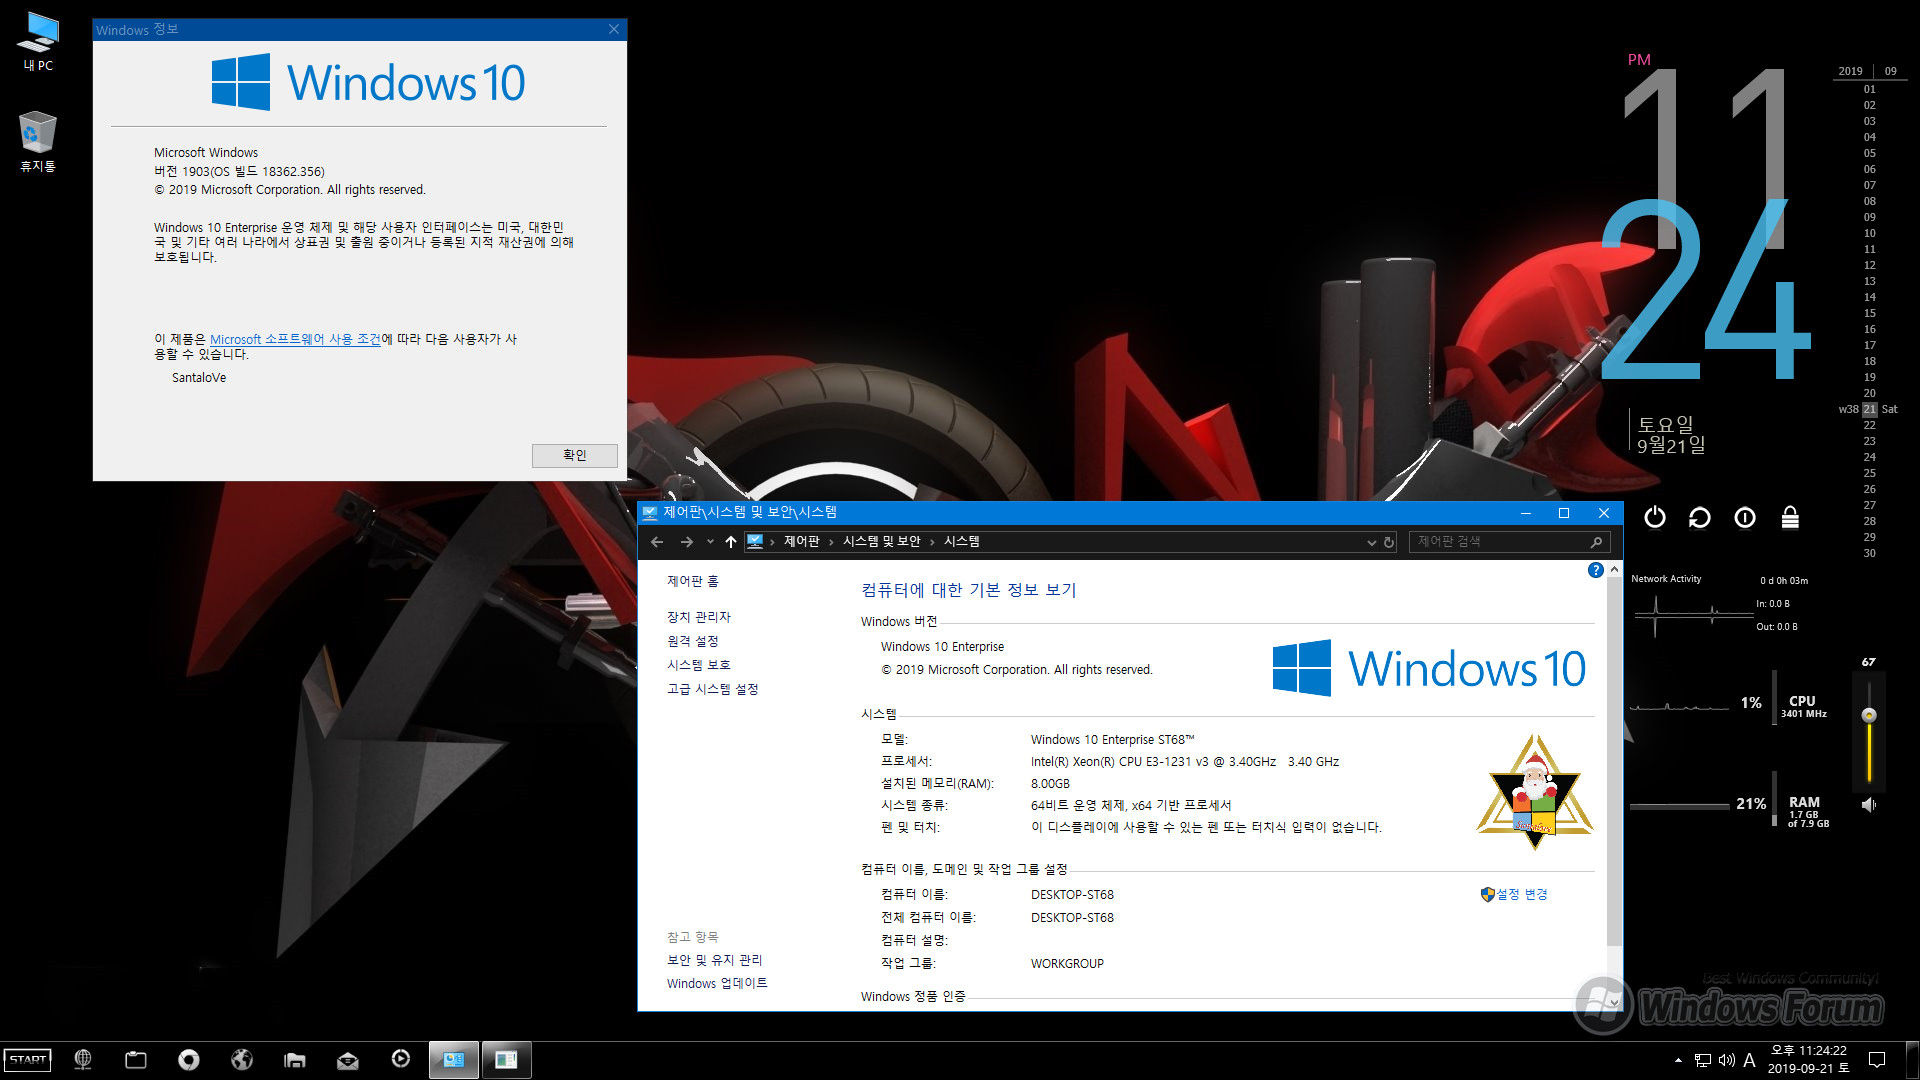Refresh the Control Panel address bar
Screen dimensions: 1920x1080
(1389, 542)
